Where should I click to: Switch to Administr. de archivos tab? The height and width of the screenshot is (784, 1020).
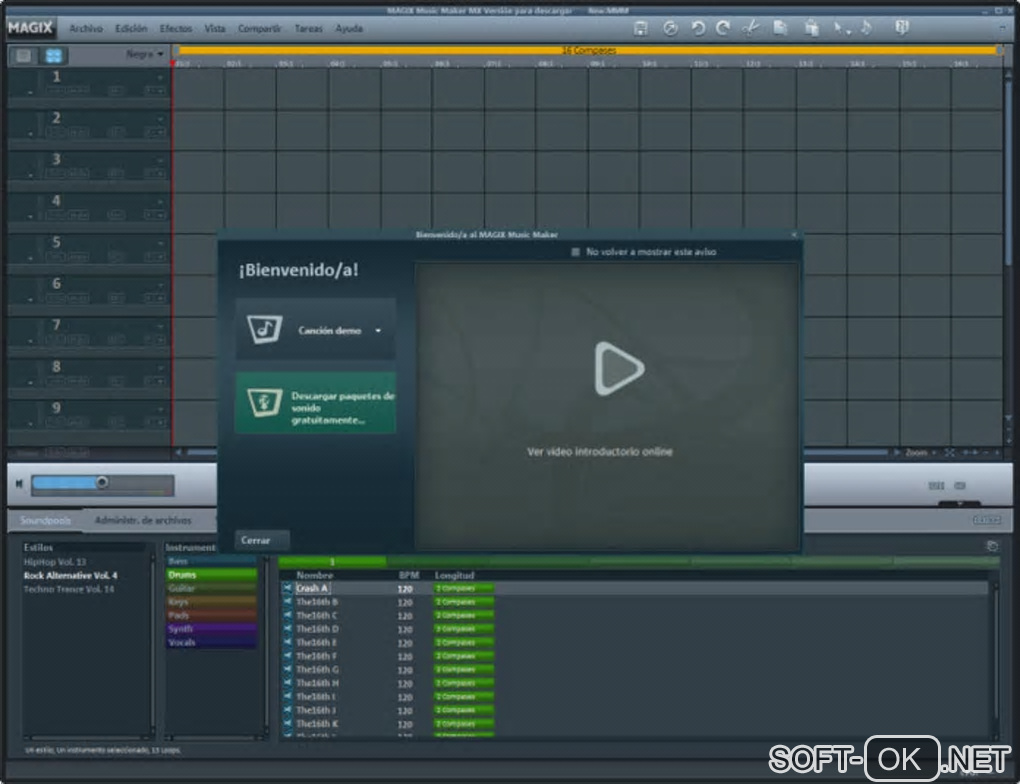coord(143,520)
